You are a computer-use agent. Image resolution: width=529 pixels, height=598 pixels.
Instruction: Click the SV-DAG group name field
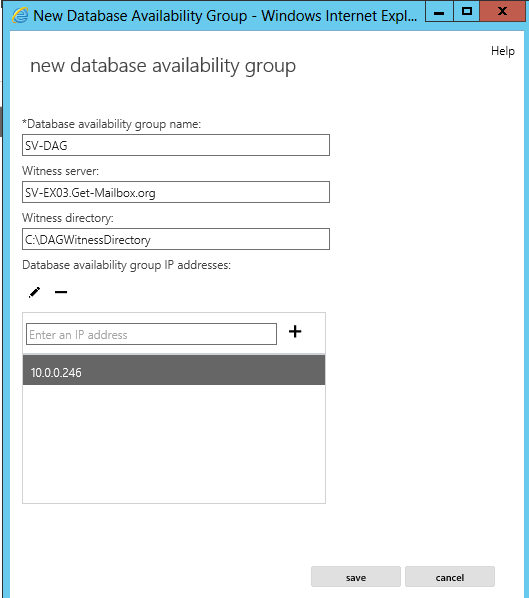click(x=176, y=145)
